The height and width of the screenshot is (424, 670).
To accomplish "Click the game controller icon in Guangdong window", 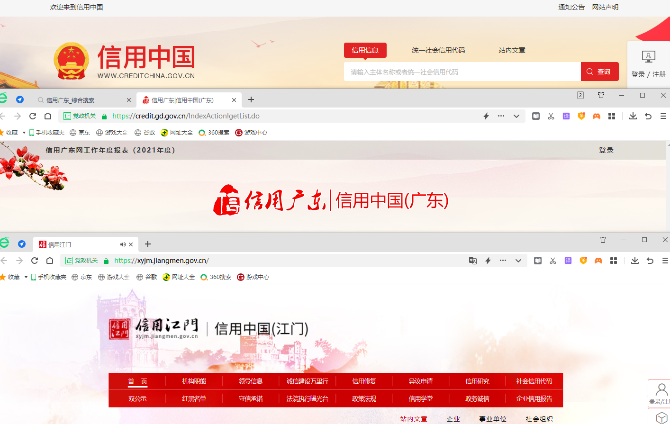I will (x=596, y=116).
